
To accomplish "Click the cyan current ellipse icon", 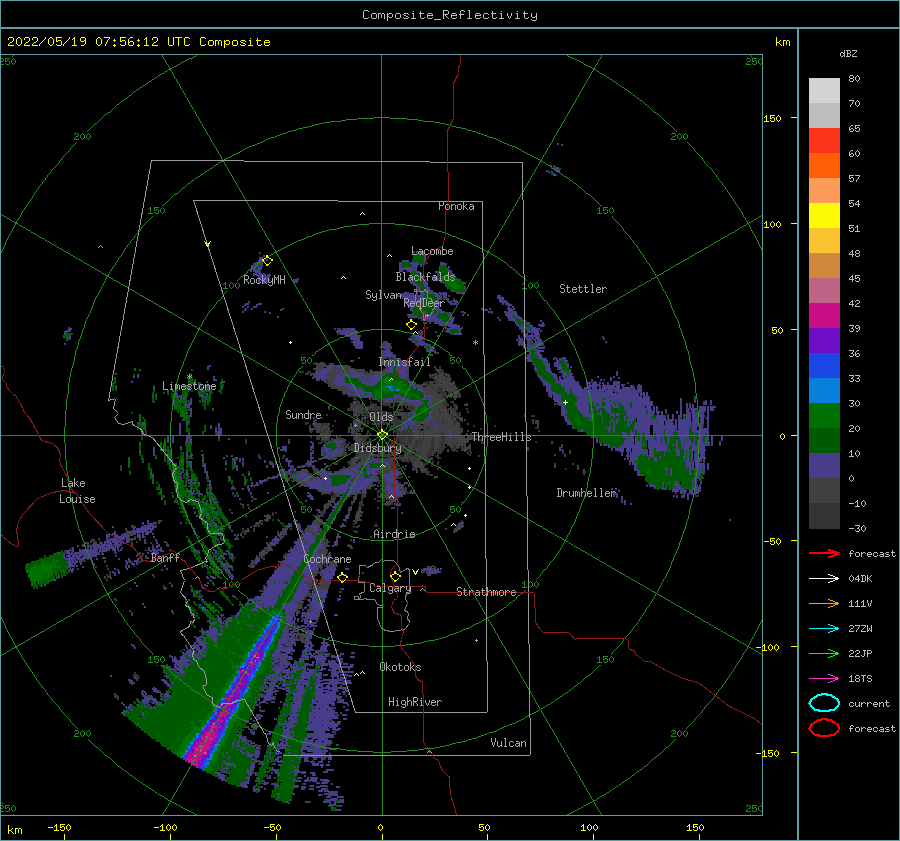I will coord(824,703).
